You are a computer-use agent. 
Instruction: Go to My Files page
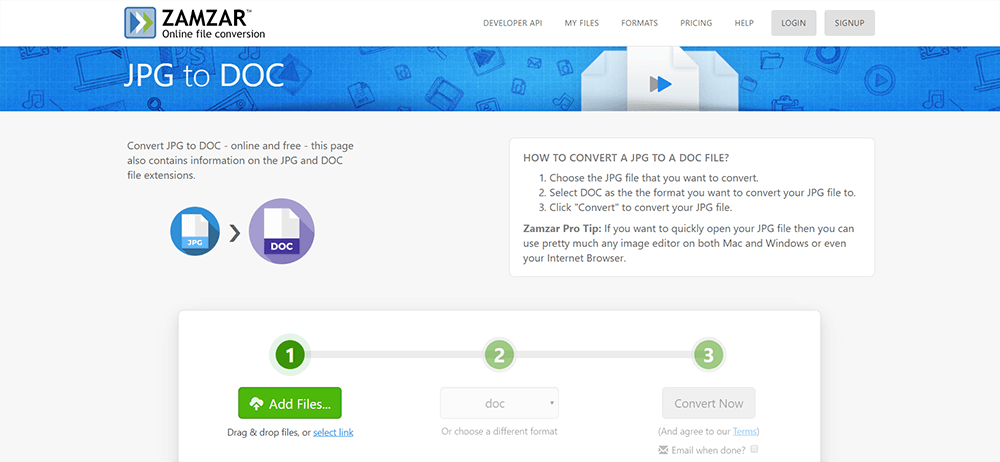584,23
